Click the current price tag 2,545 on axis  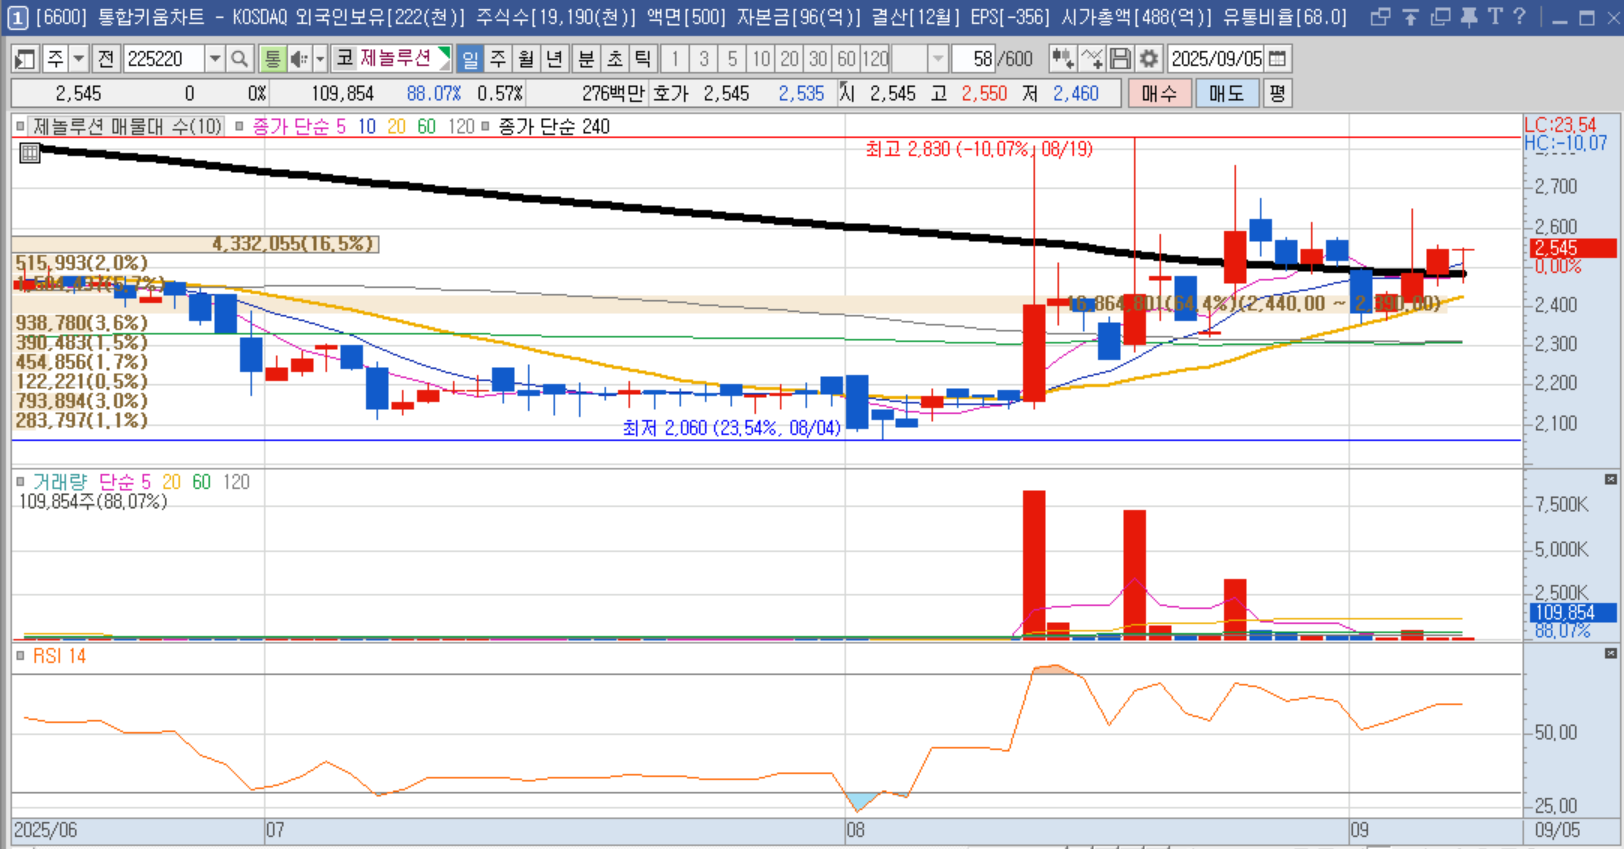coord(1573,248)
